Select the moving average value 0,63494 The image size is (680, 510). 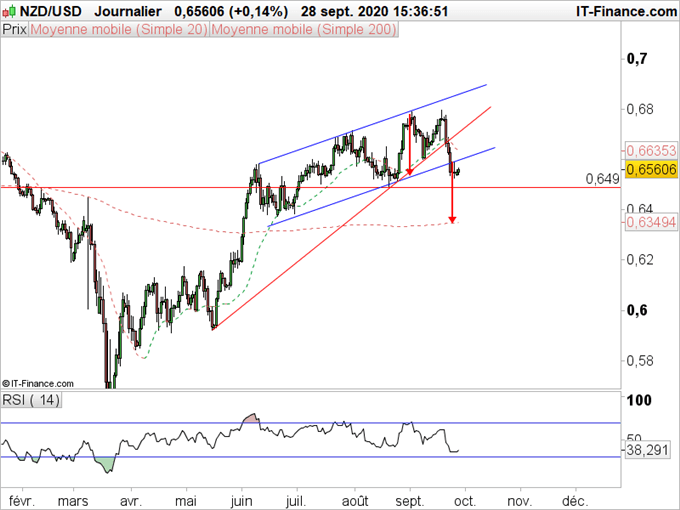coord(651,222)
